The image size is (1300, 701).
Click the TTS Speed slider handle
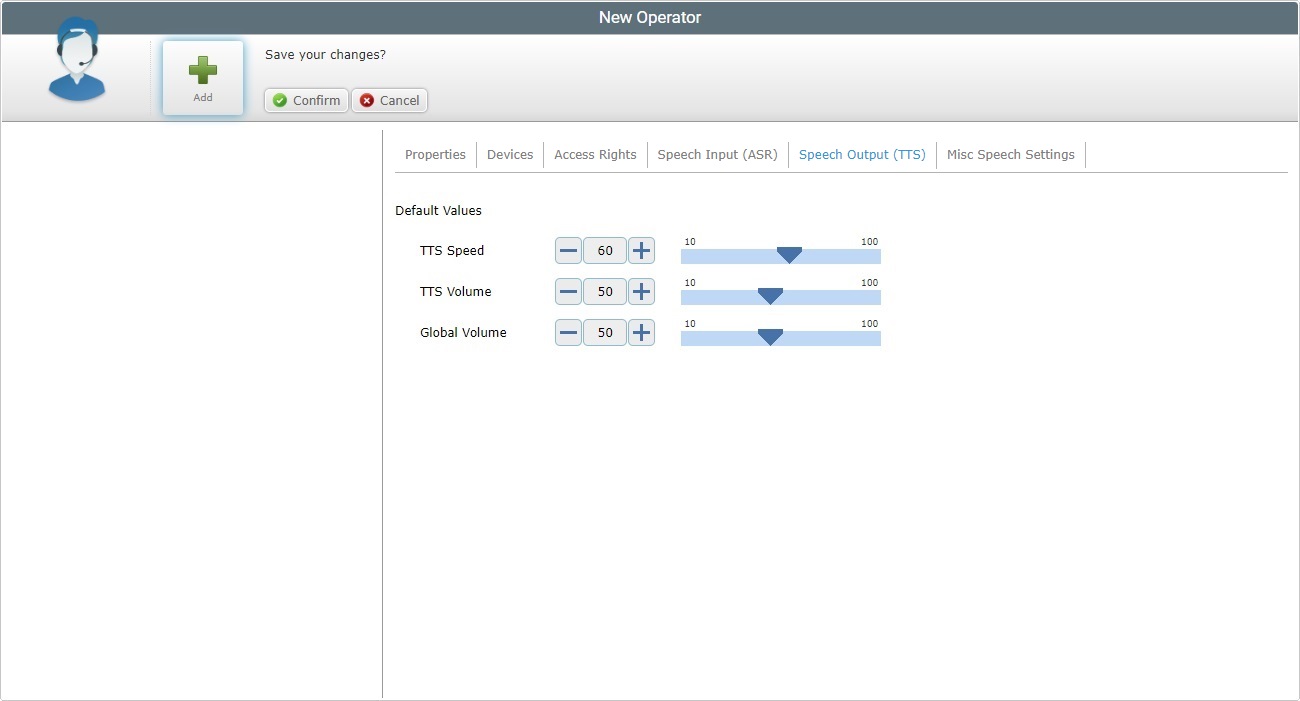789,255
